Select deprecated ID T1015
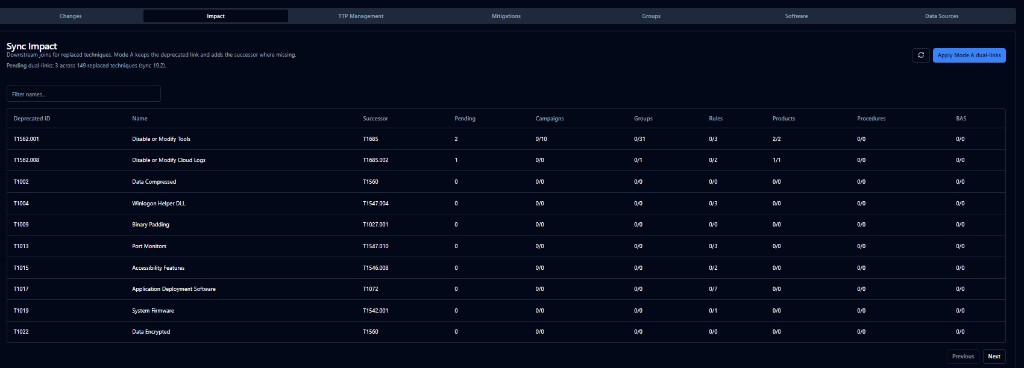1024x368 pixels. [21, 268]
